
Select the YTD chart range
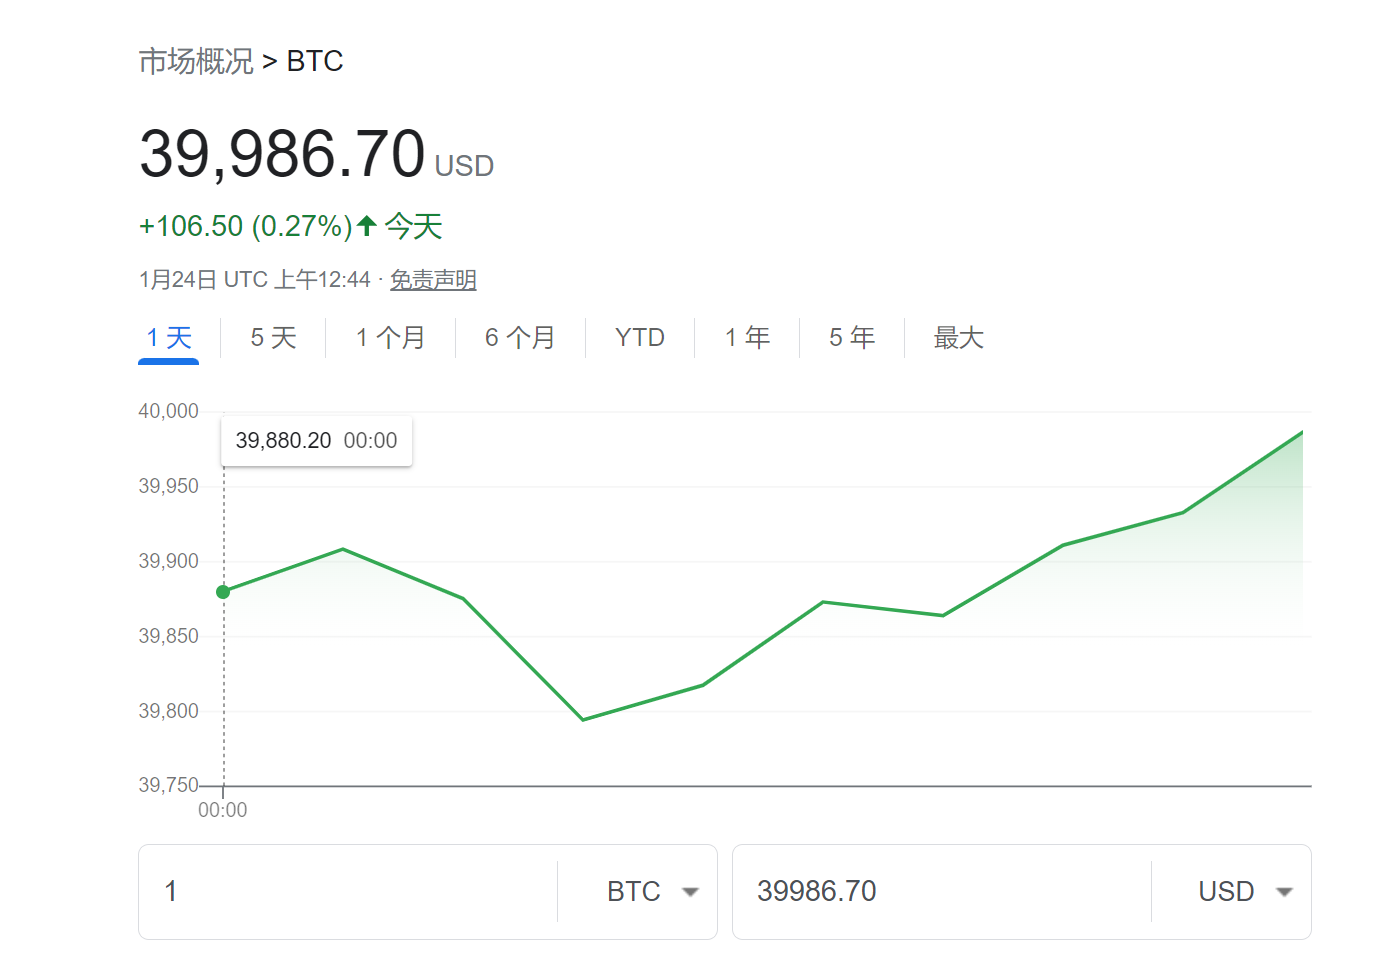coord(639,338)
